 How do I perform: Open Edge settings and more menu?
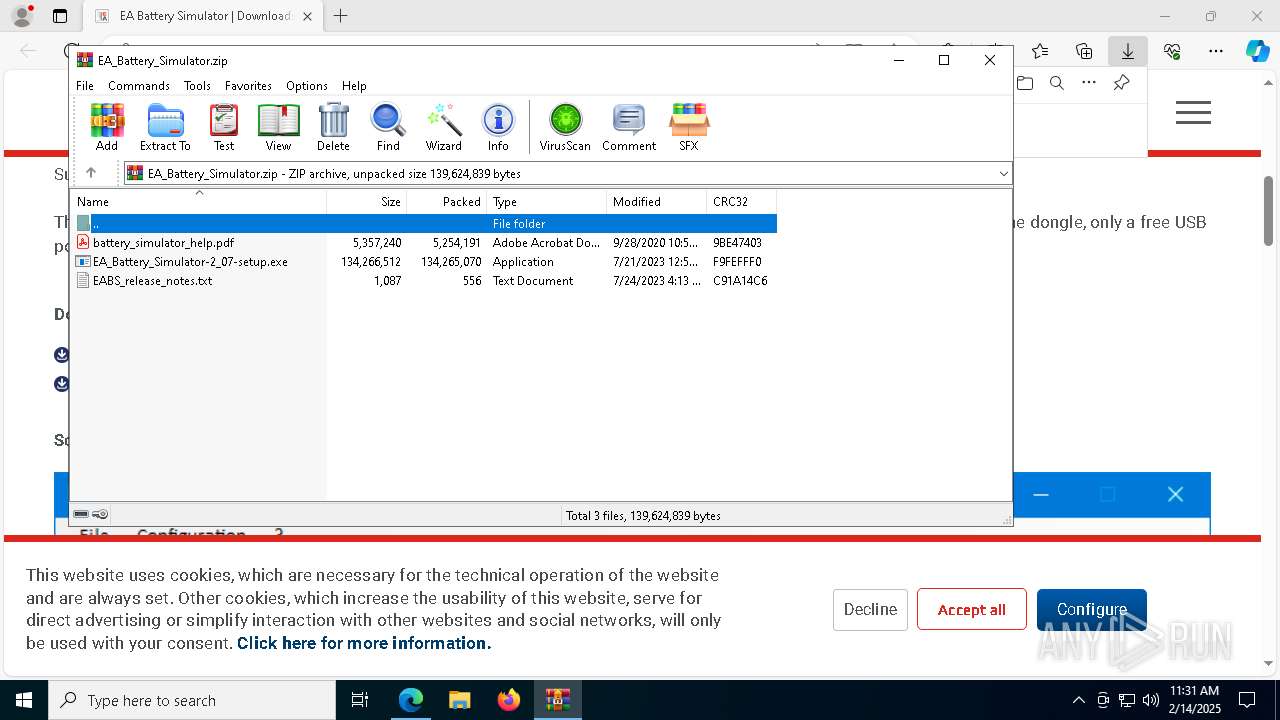tap(1216, 51)
